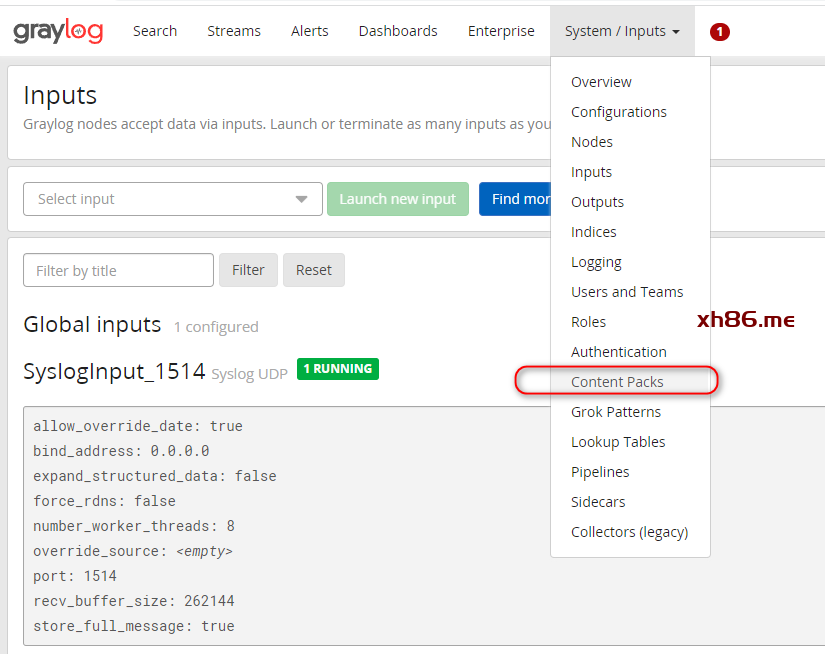Click 'allow_override_date: true' line
825x654 pixels.
[x=138, y=426]
